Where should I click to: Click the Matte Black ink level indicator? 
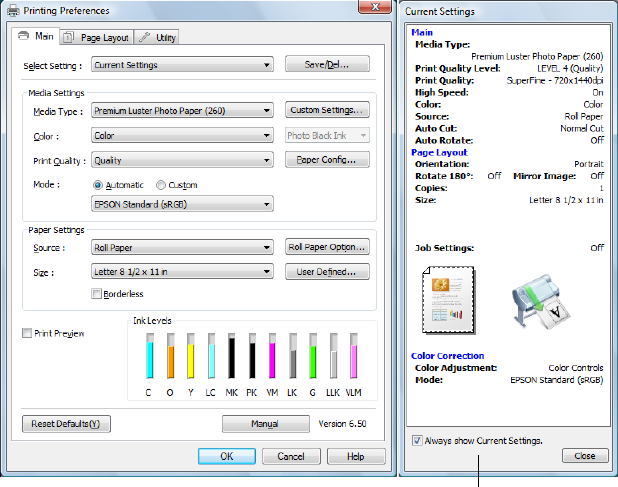(x=231, y=353)
